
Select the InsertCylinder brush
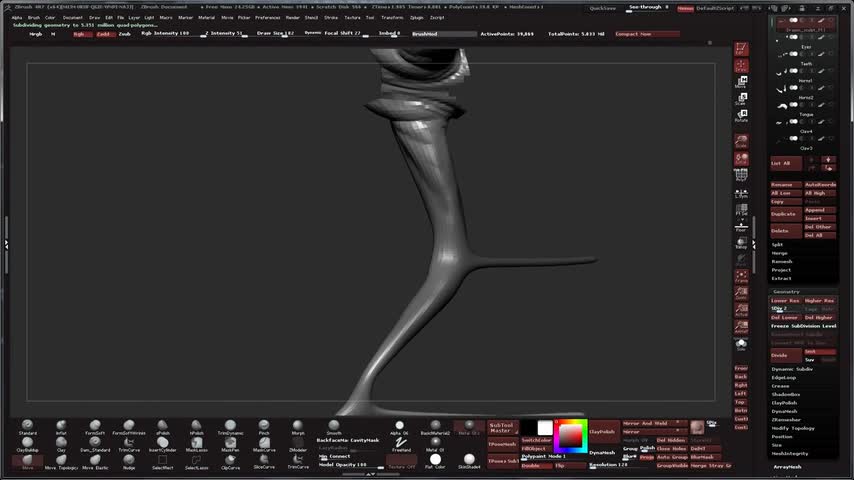click(162, 445)
